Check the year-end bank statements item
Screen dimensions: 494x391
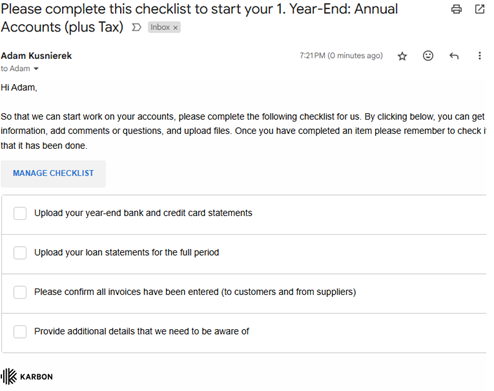coord(20,213)
